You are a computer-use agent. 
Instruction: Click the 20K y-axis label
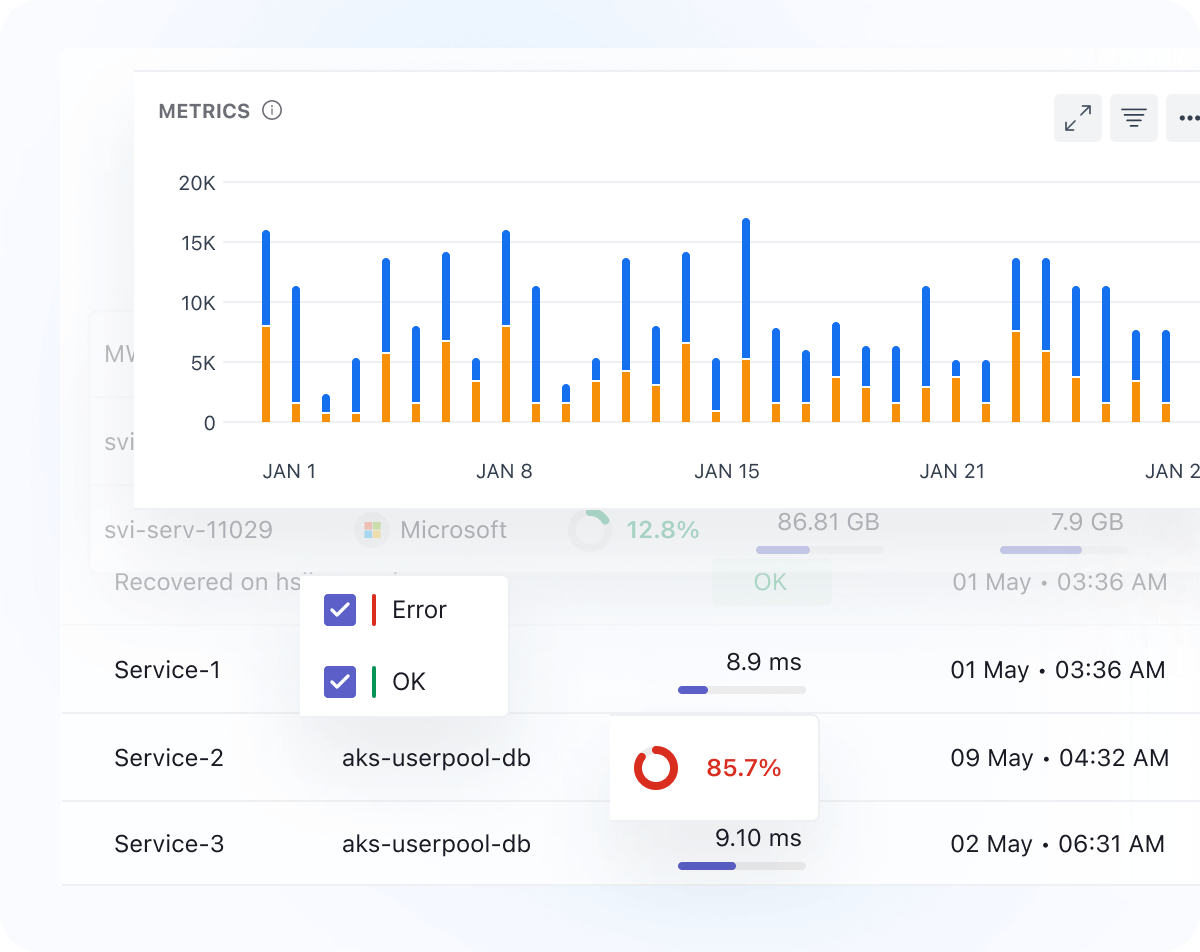click(x=197, y=183)
